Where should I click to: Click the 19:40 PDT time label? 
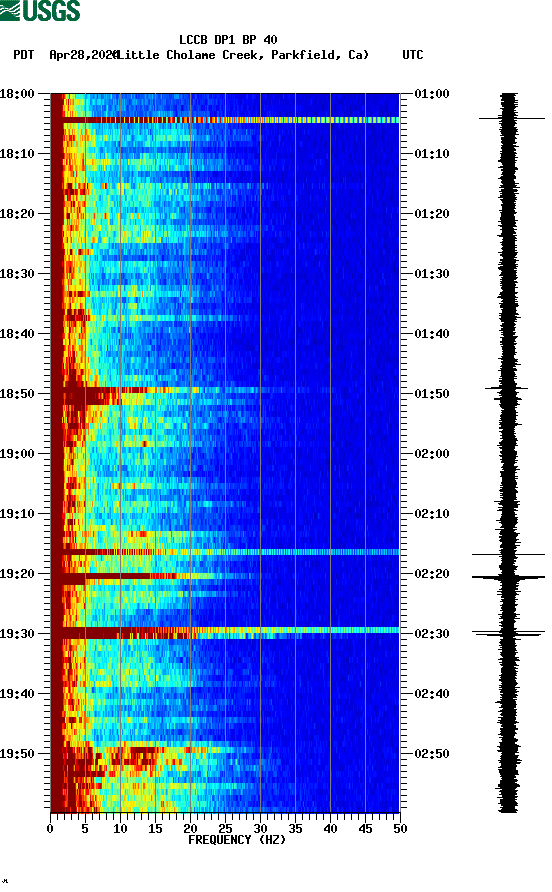[17, 693]
